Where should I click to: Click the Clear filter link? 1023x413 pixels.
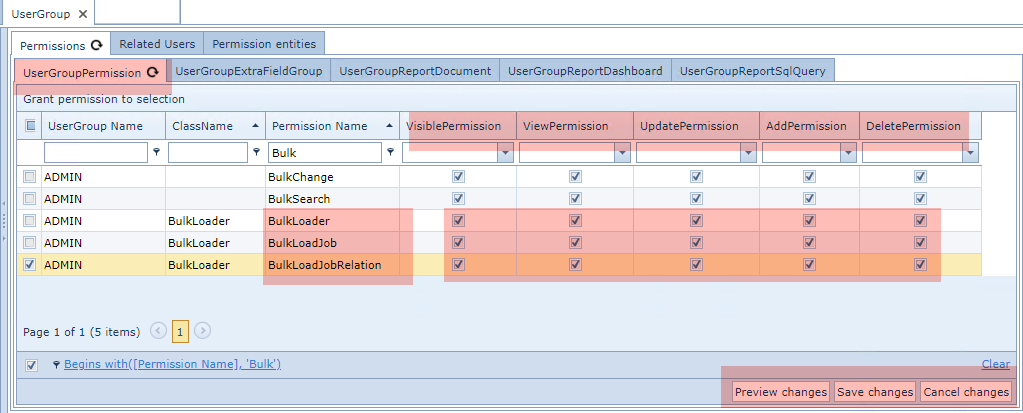tap(996, 364)
